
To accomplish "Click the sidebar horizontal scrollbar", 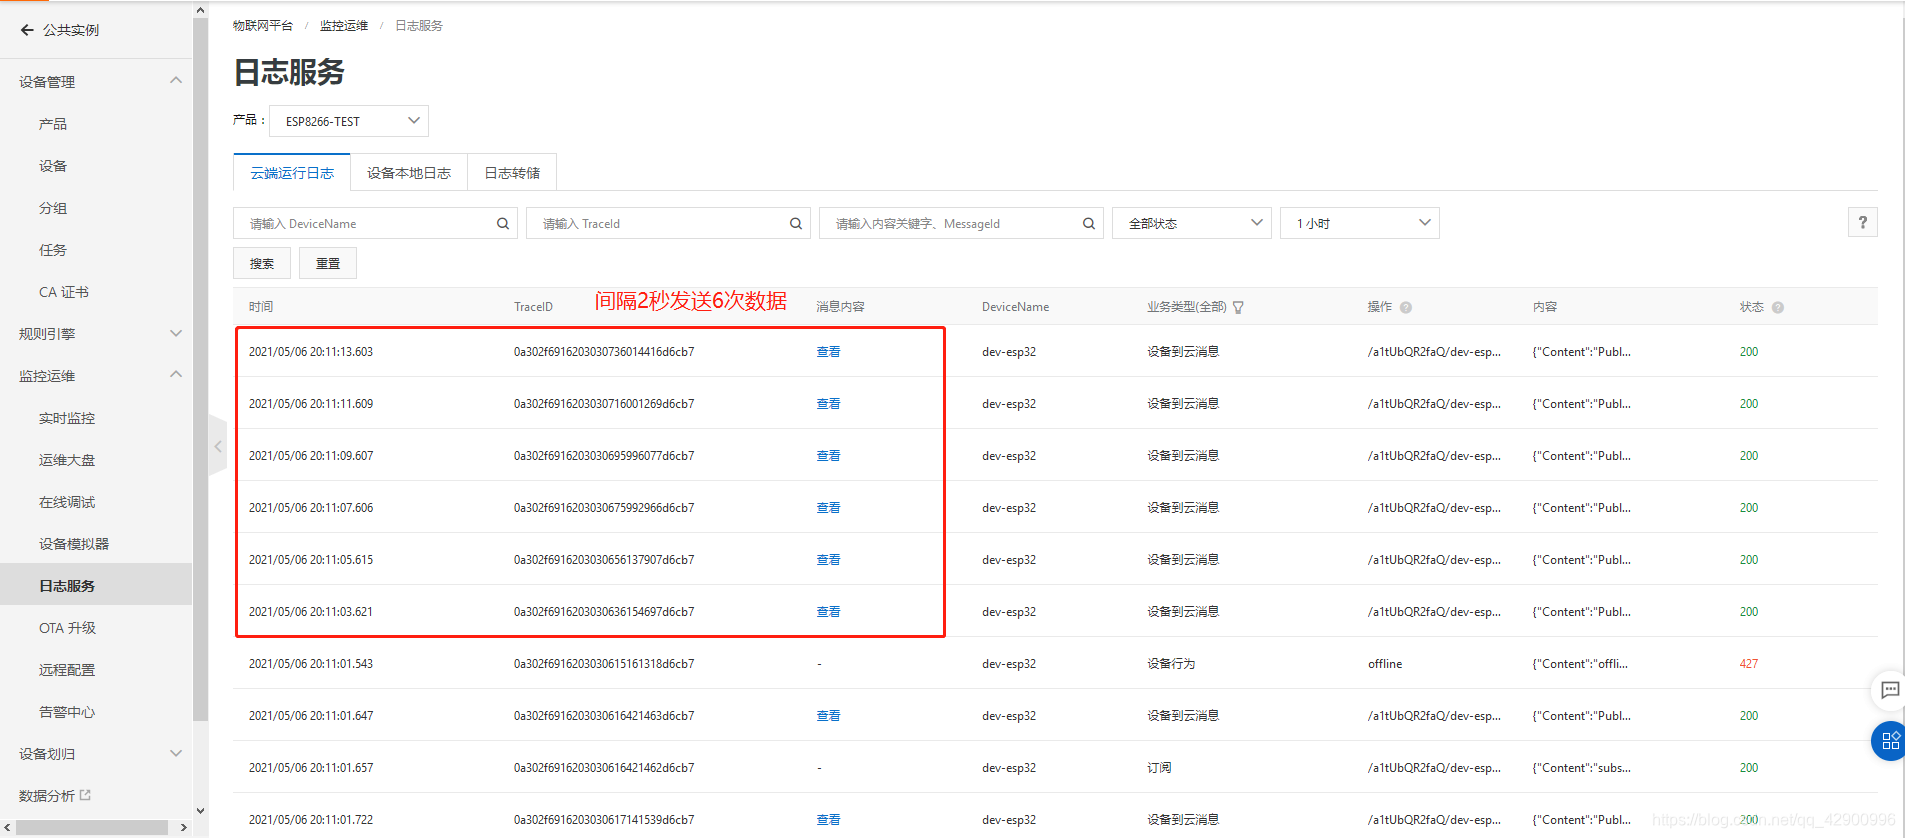I will coord(92,827).
